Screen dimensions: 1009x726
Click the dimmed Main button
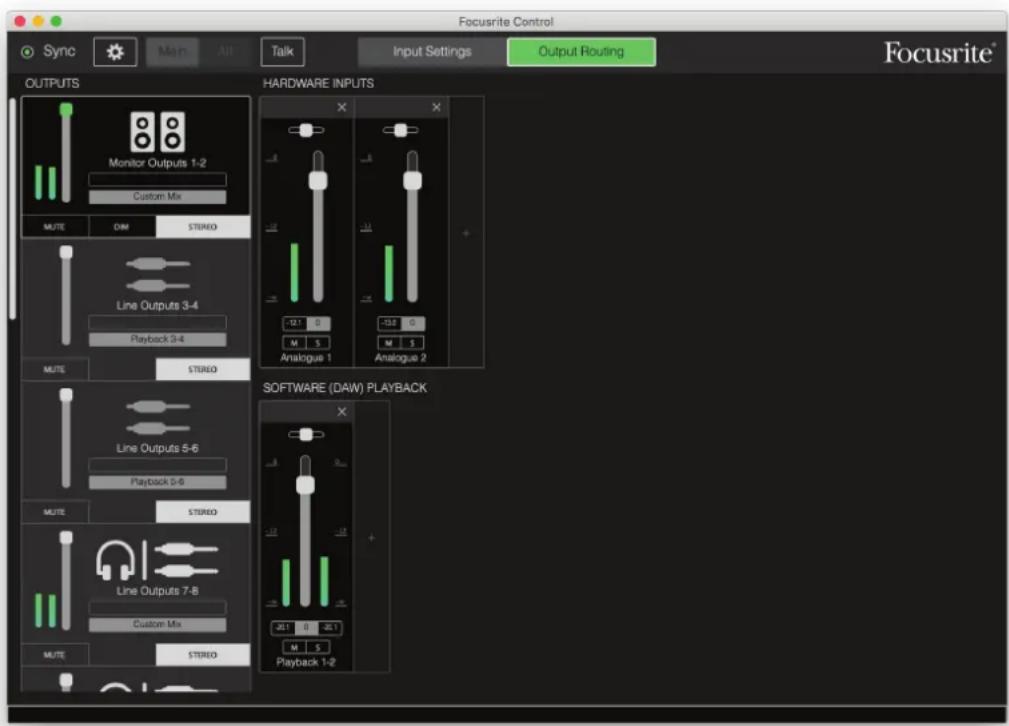(172, 51)
